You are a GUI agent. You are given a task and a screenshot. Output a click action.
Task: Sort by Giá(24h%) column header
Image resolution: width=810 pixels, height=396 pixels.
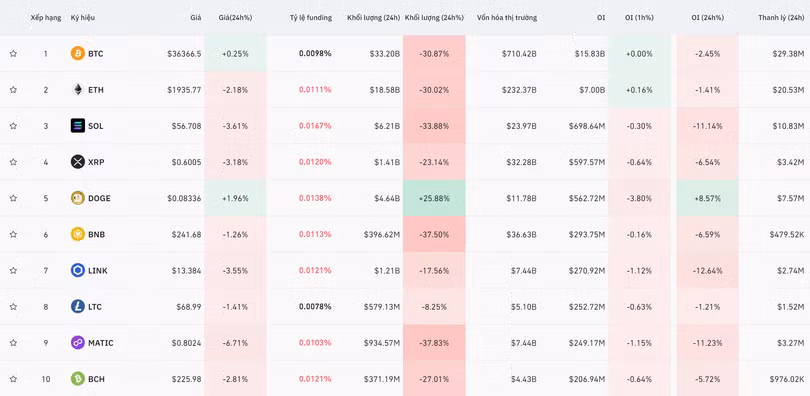[x=235, y=18]
